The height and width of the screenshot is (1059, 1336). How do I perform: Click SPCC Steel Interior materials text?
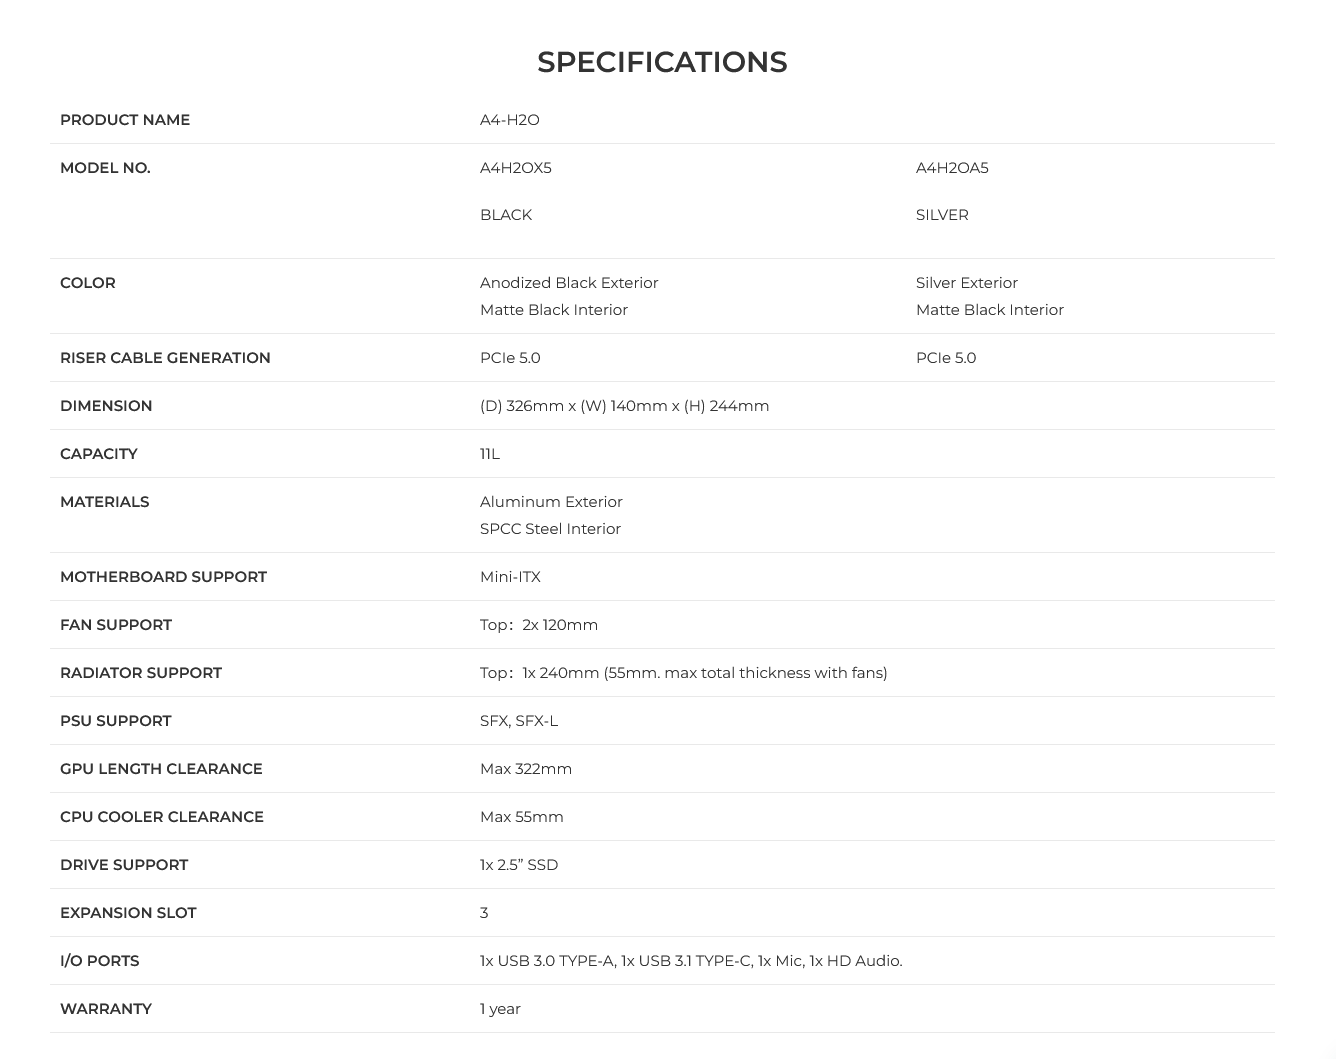(x=550, y=529)
